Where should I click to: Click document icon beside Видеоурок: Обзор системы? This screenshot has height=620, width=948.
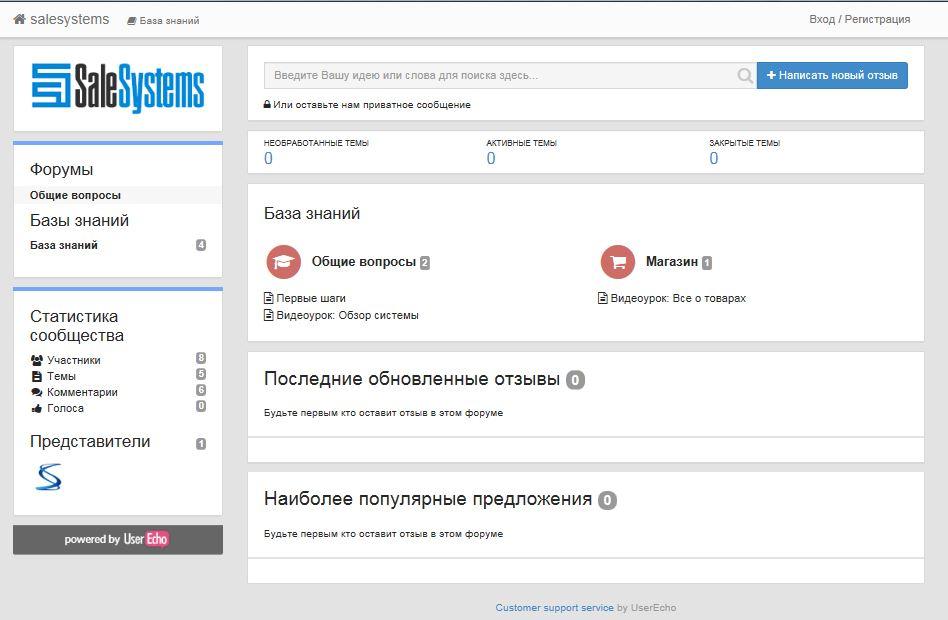[269, 315]
